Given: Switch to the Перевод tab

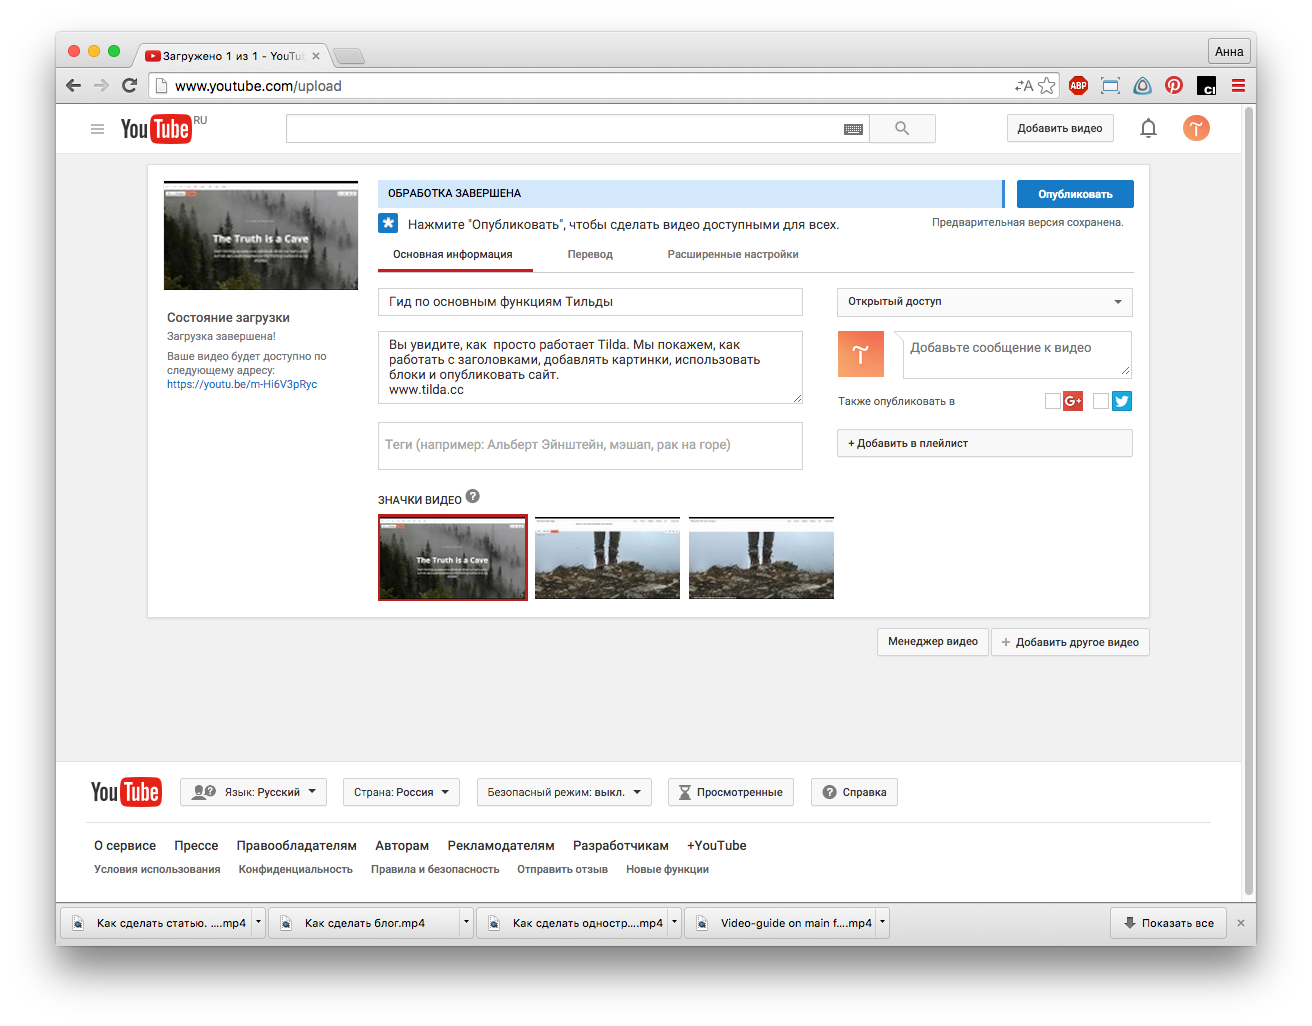Looking at the screenshot, I should (x=590, y=255).
